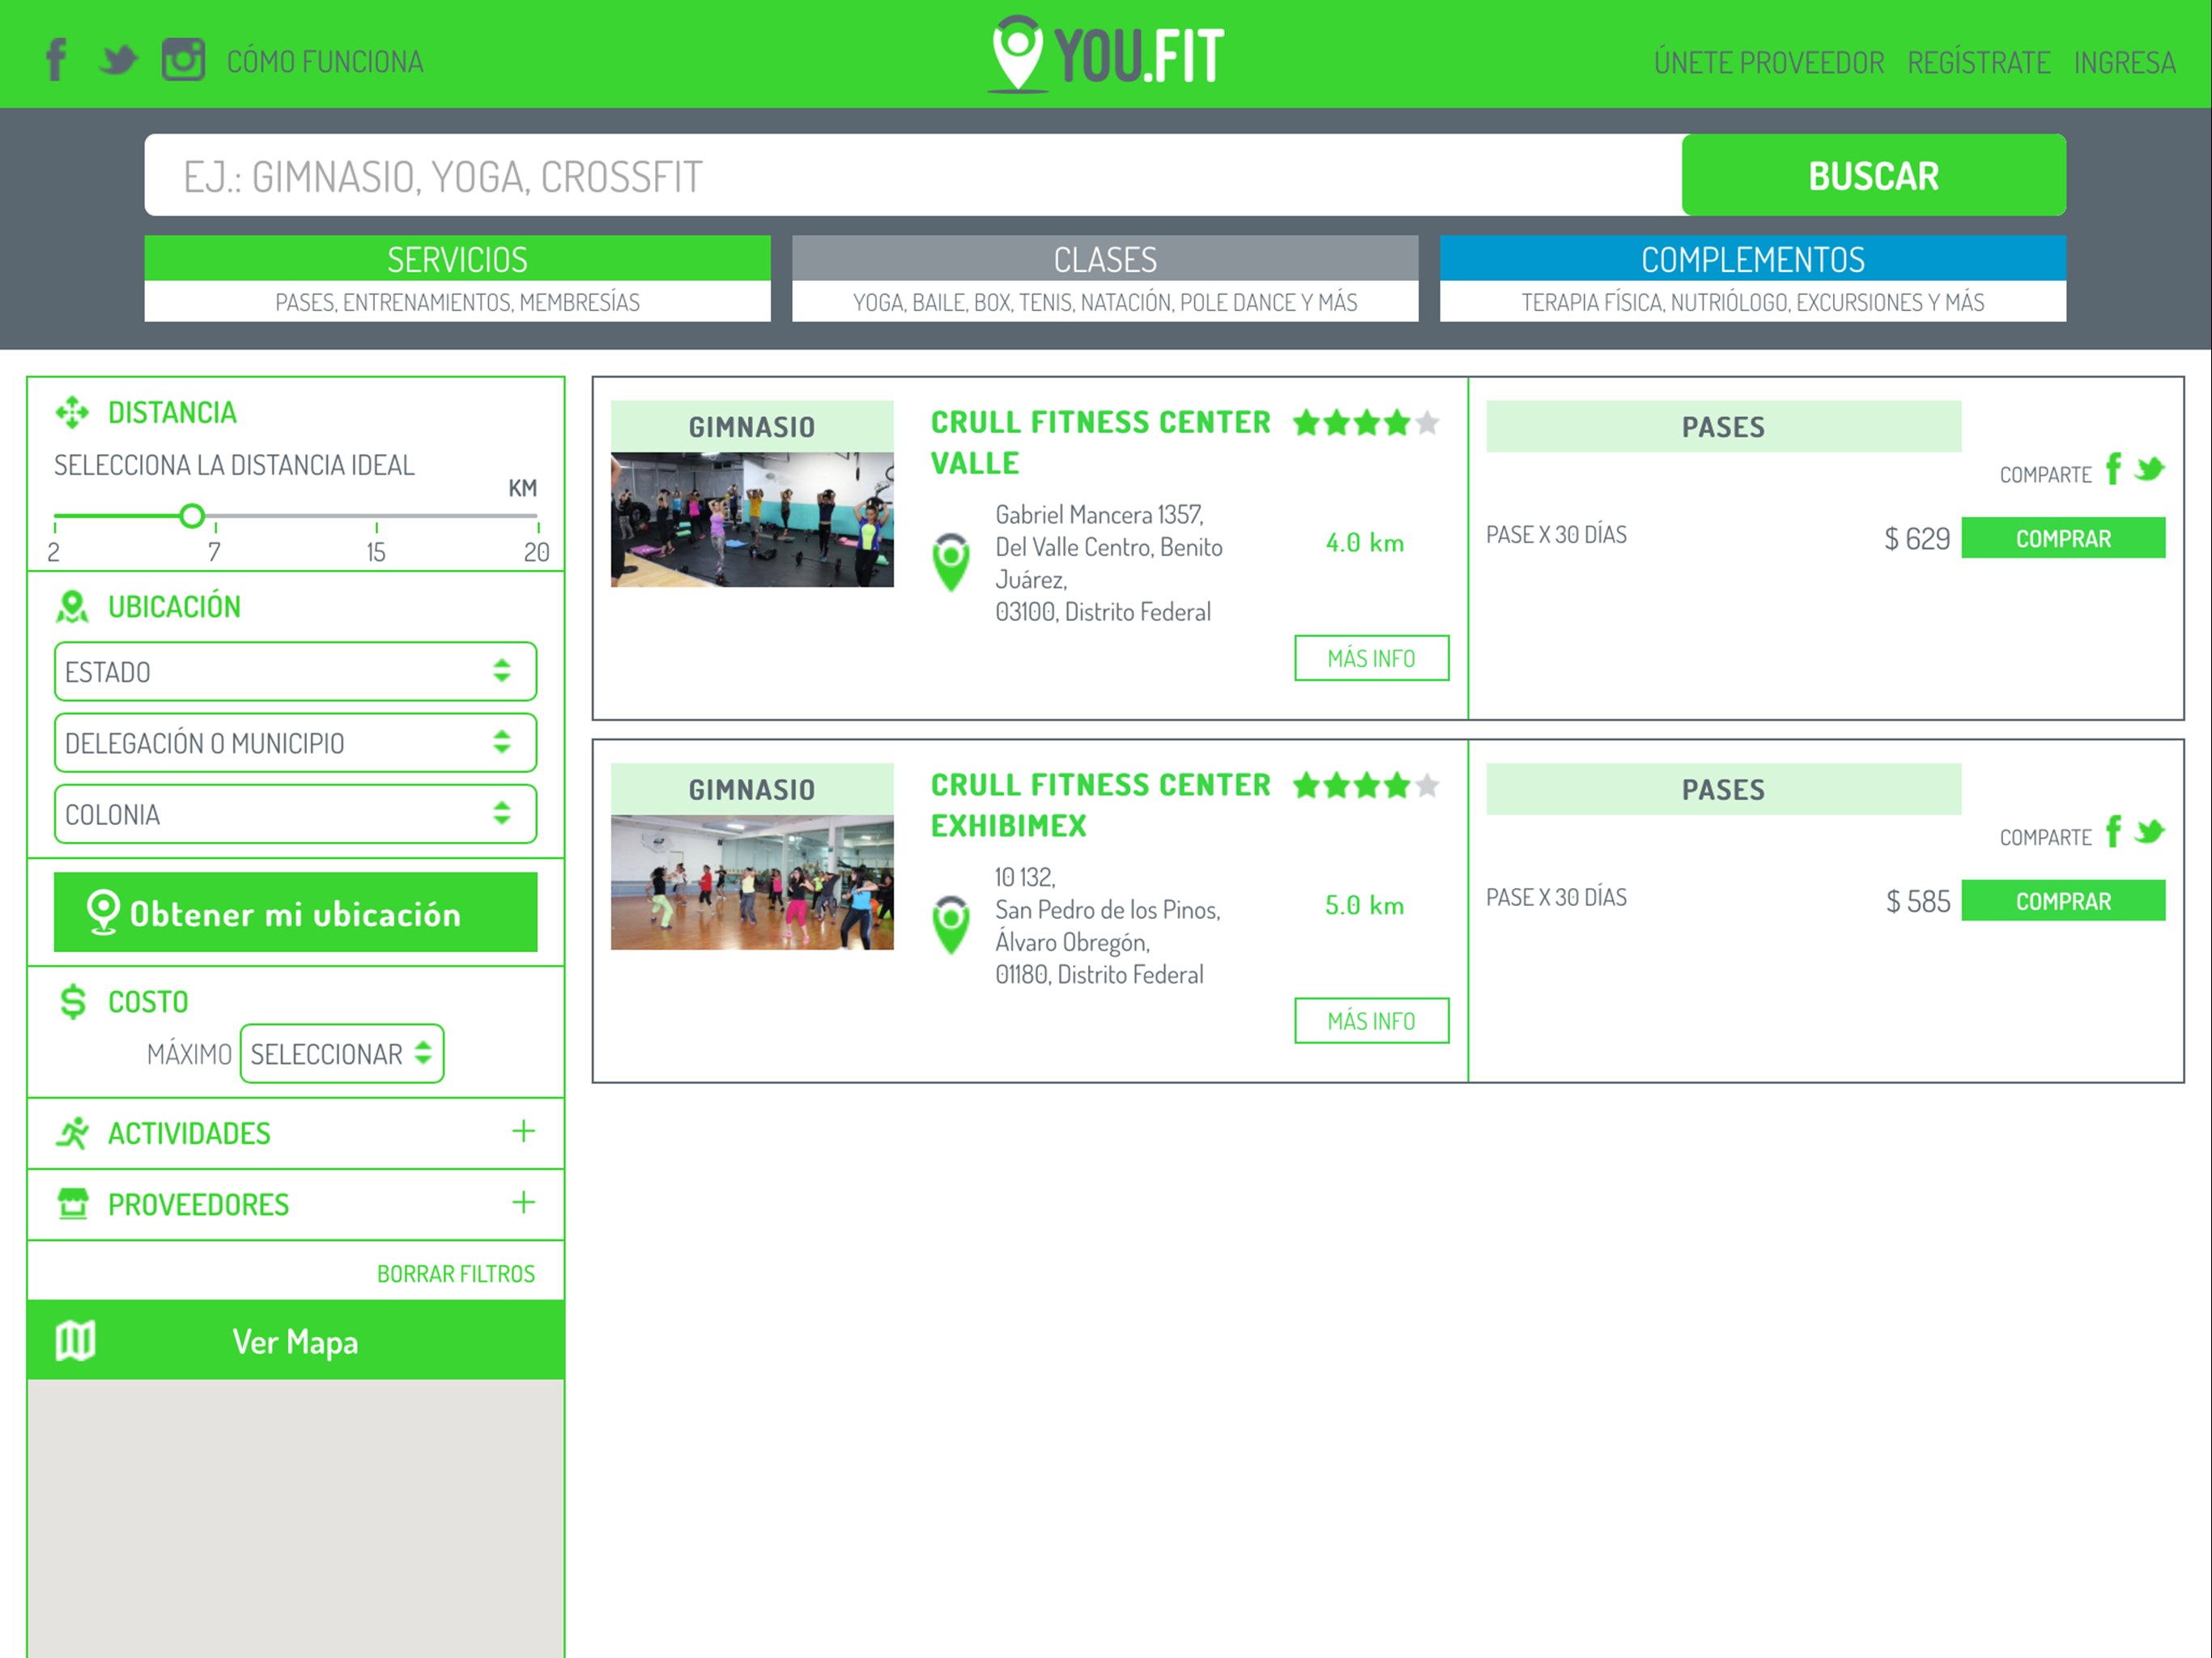Open the Delegación o Municipio dropdown

click(x=295, y=742)
